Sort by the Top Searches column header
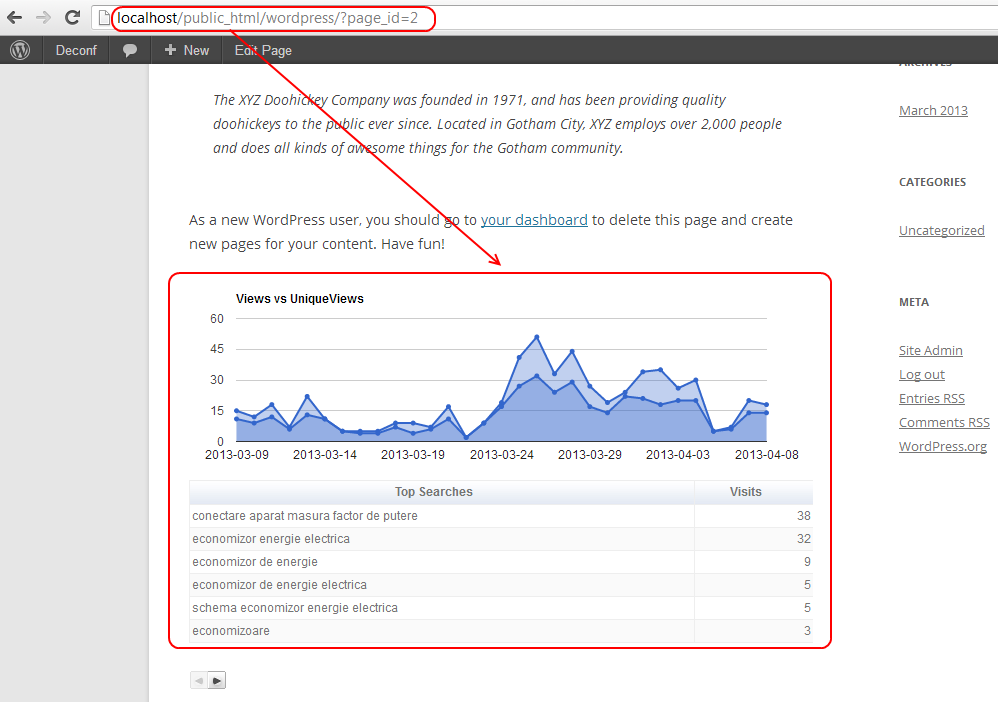This screenshot has height=702, width=998. [x=442, y=492]
